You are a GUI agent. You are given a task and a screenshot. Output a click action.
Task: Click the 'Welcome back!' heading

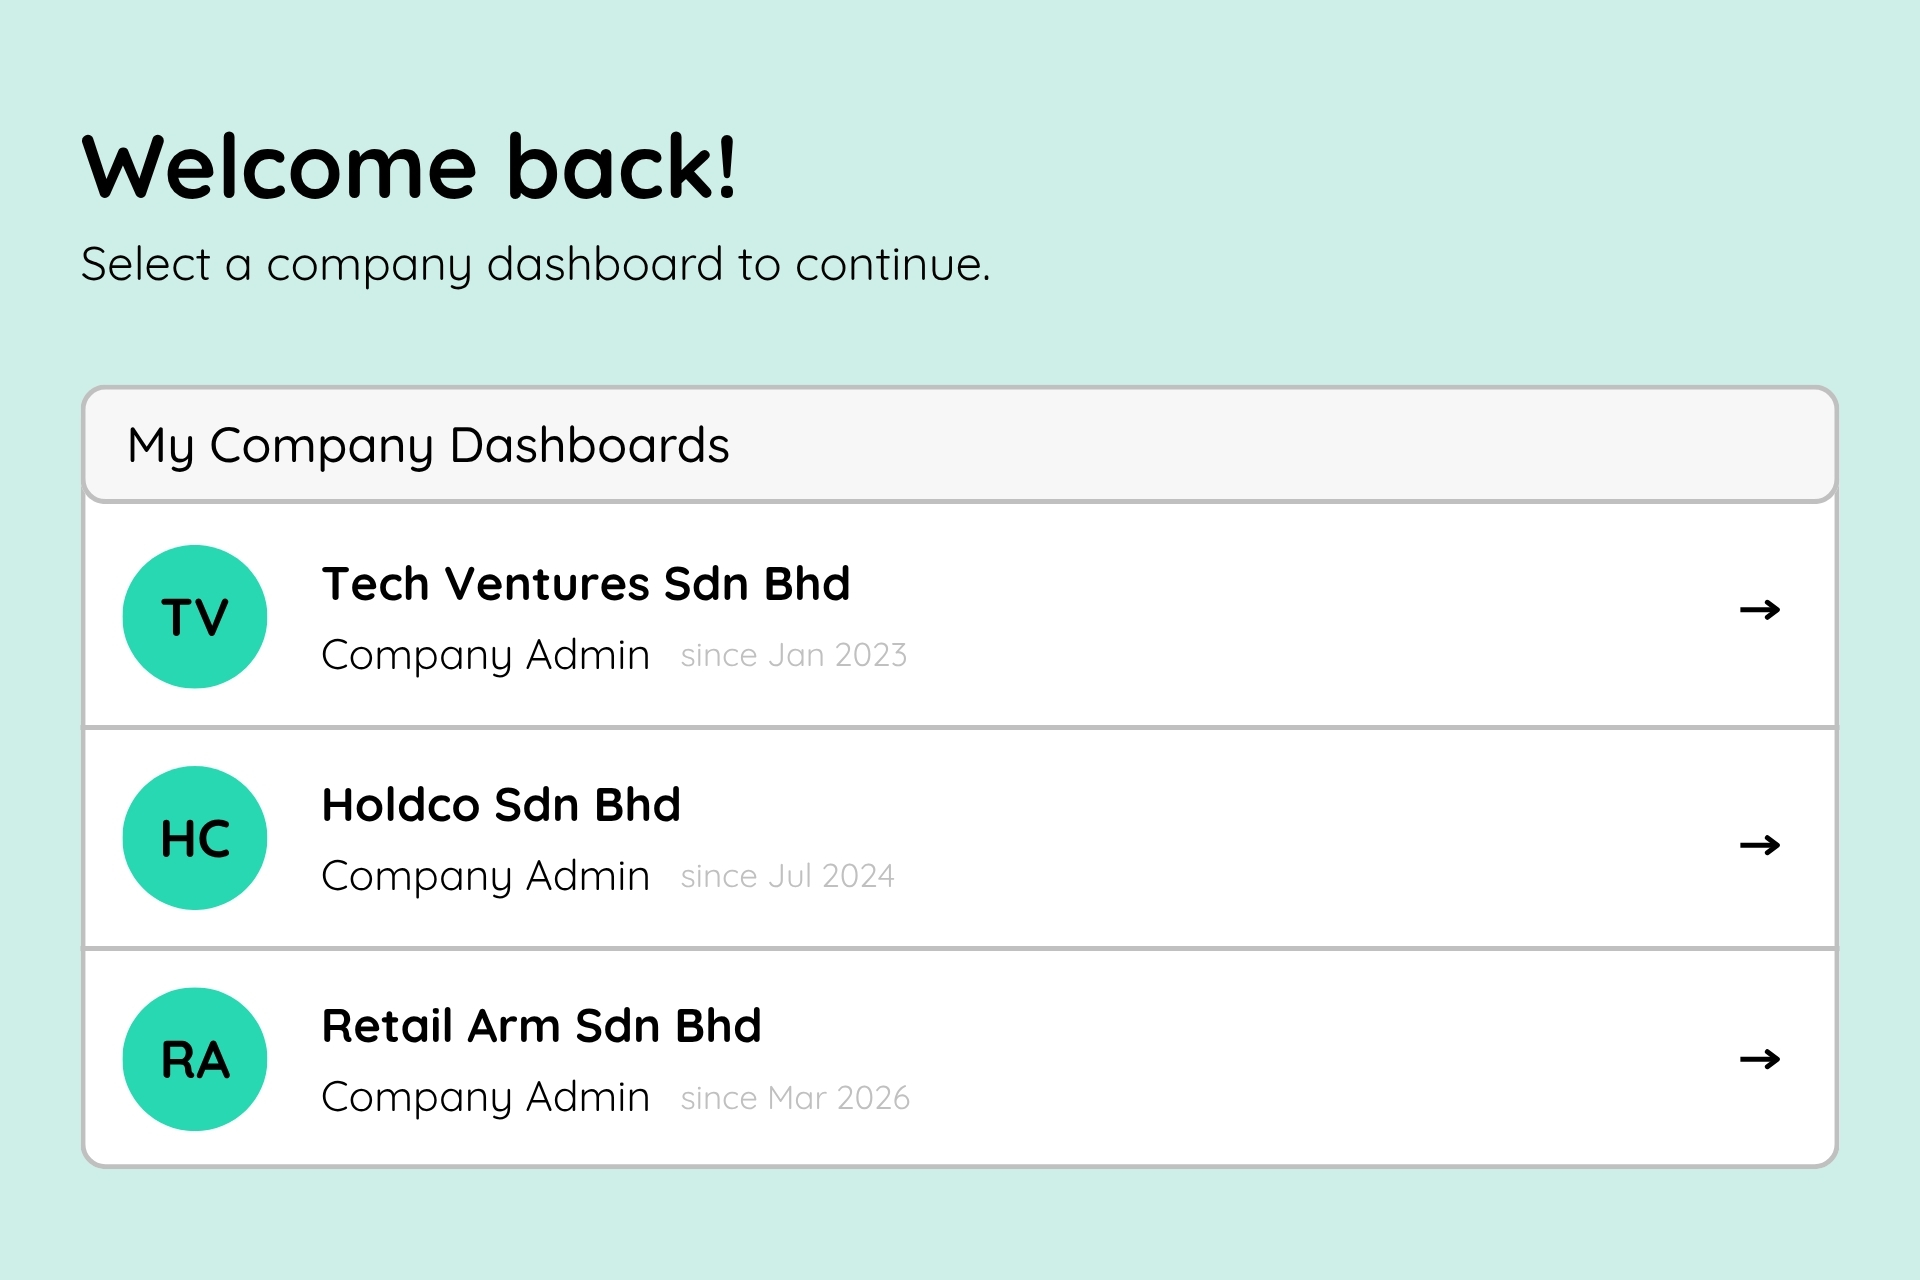point(409,167)
